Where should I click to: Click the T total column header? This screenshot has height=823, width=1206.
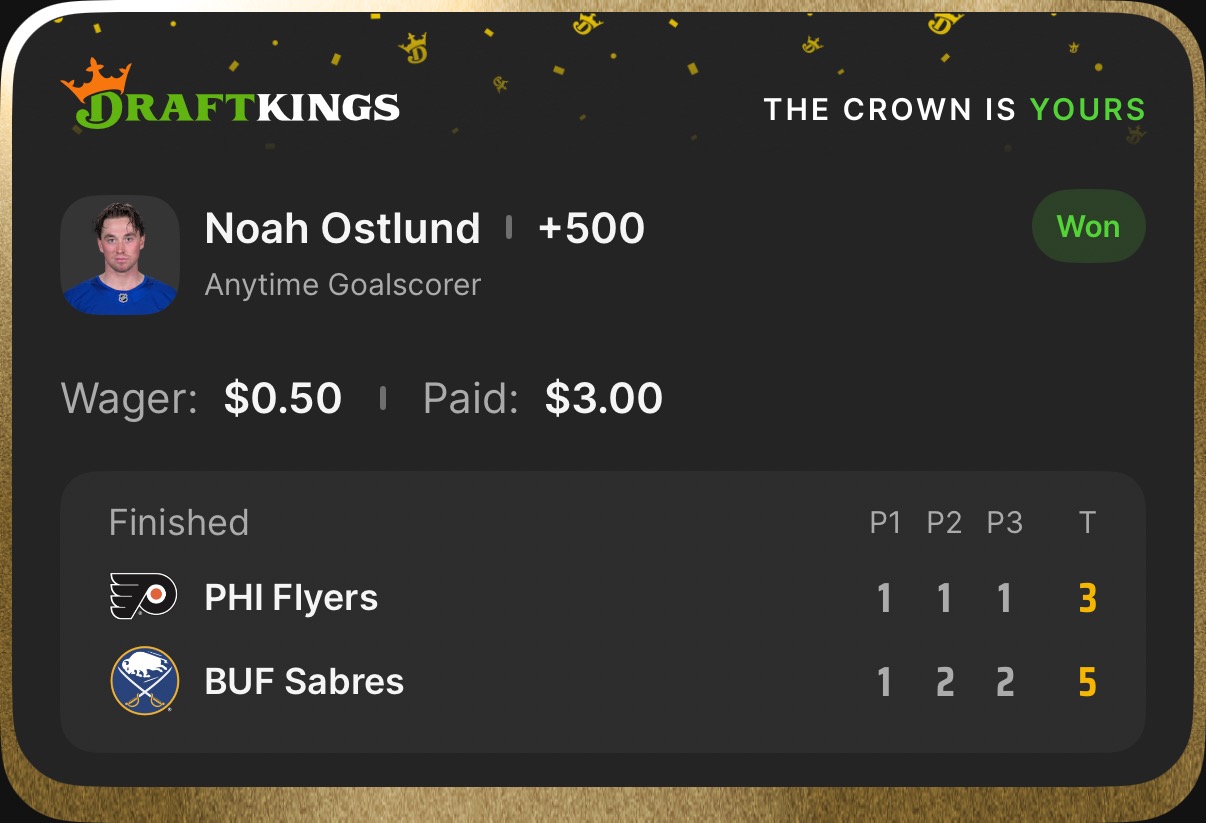point(1087,523)
